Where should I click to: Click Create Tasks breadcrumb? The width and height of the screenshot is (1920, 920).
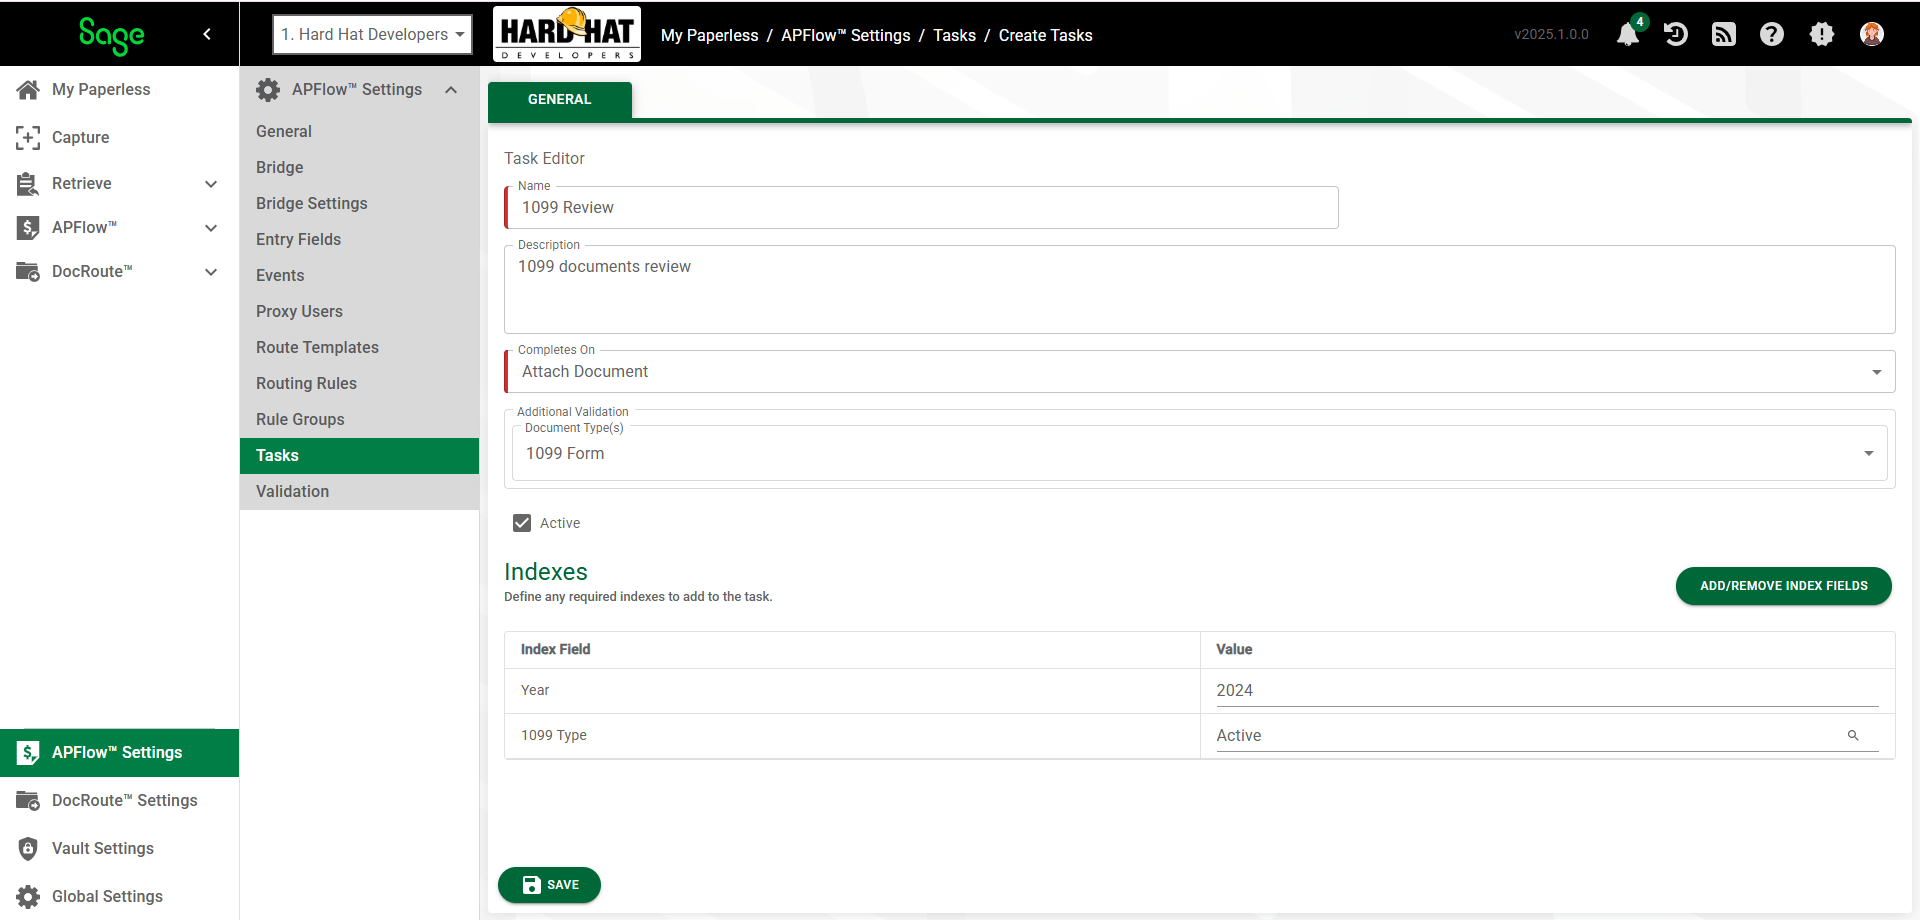coord(1046,35)
